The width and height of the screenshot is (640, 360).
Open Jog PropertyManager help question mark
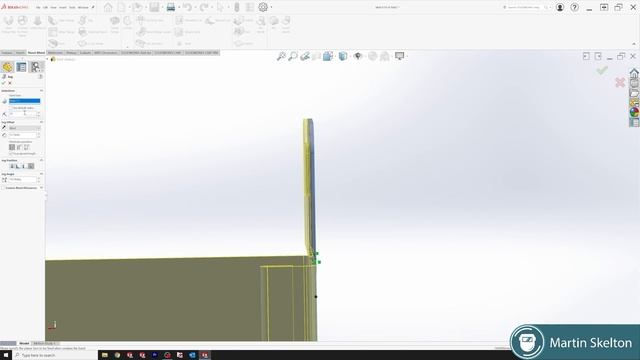40,76
